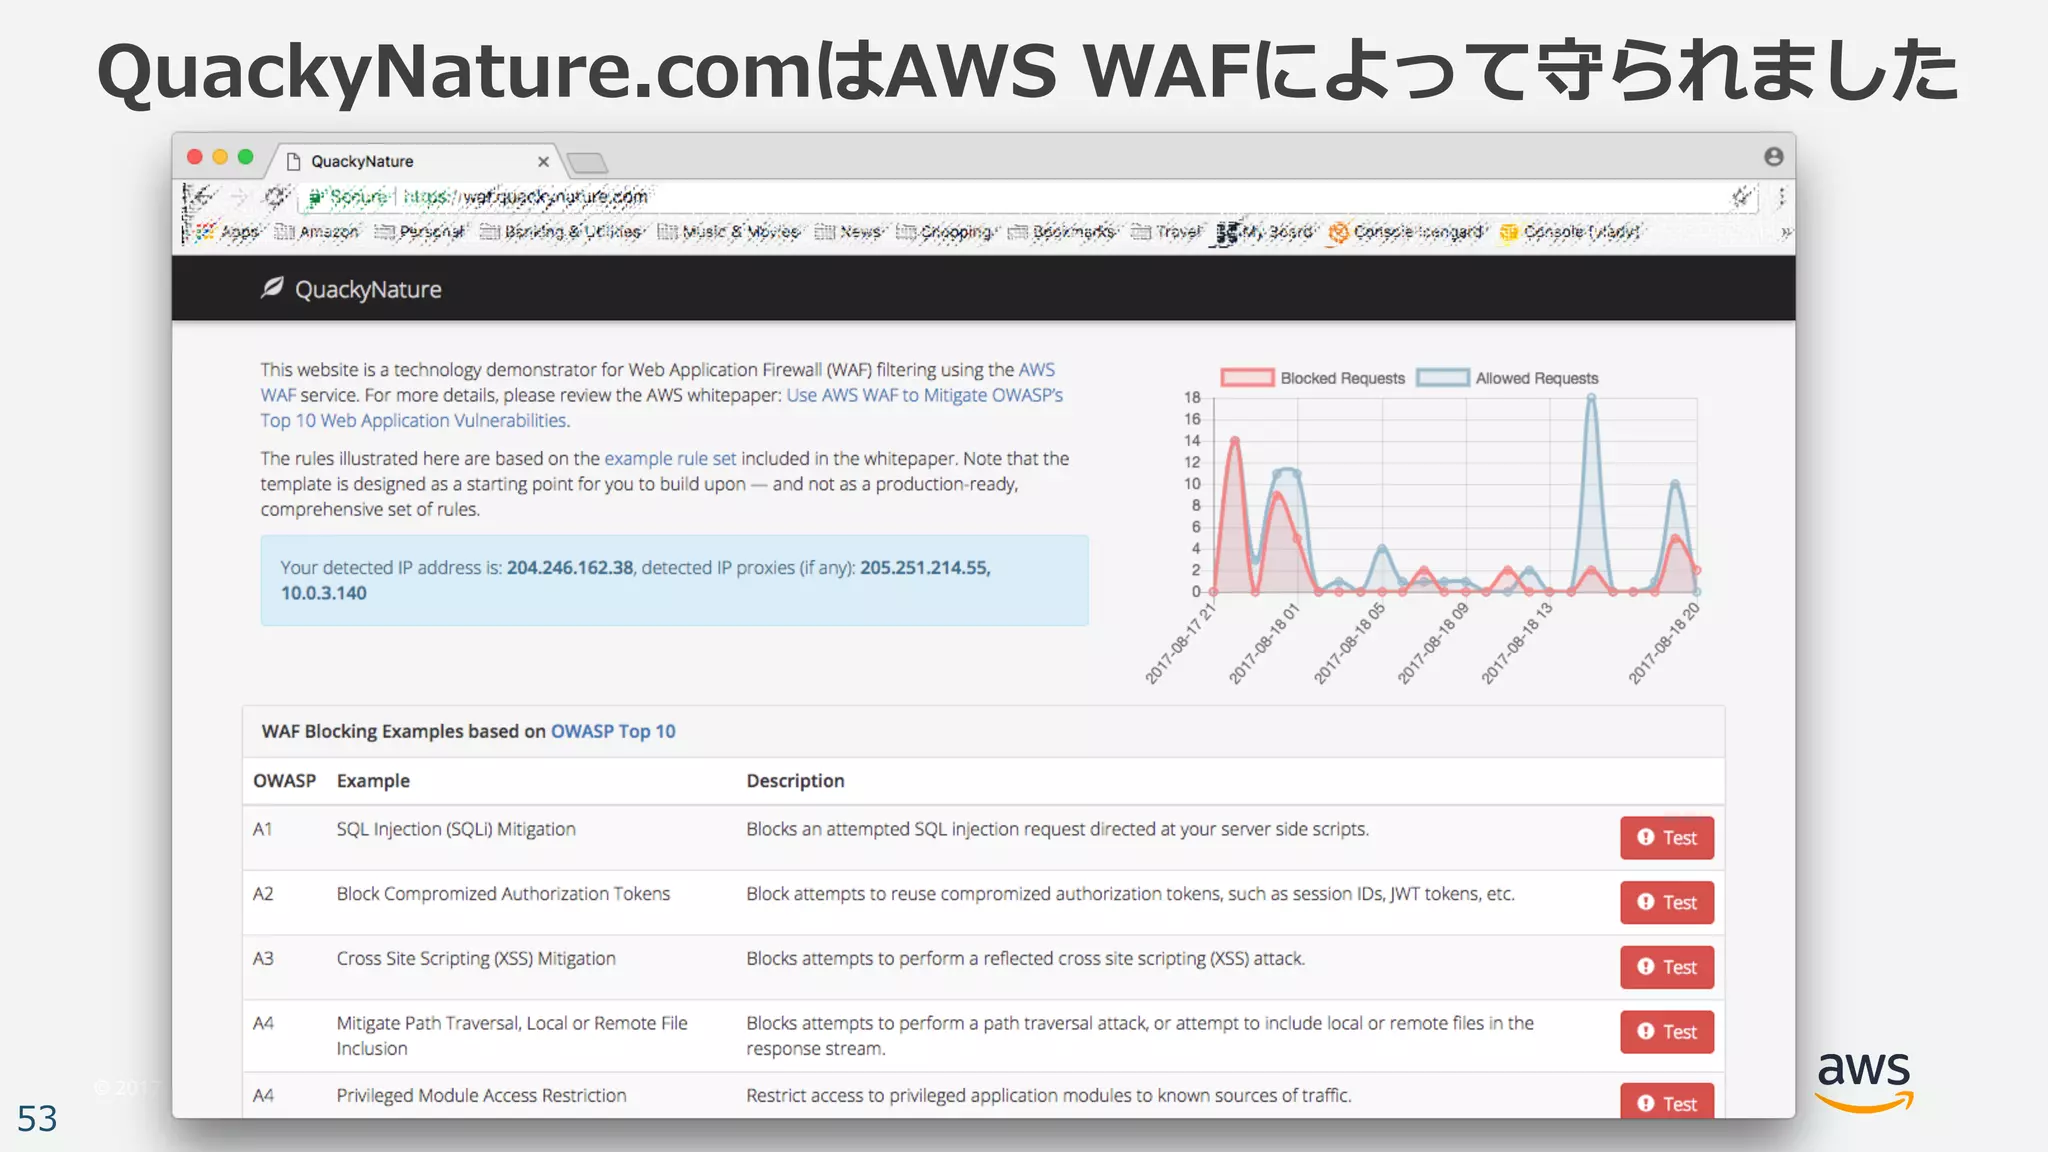Click the A3 cell in the OWASP column

(x=263, y=959)
